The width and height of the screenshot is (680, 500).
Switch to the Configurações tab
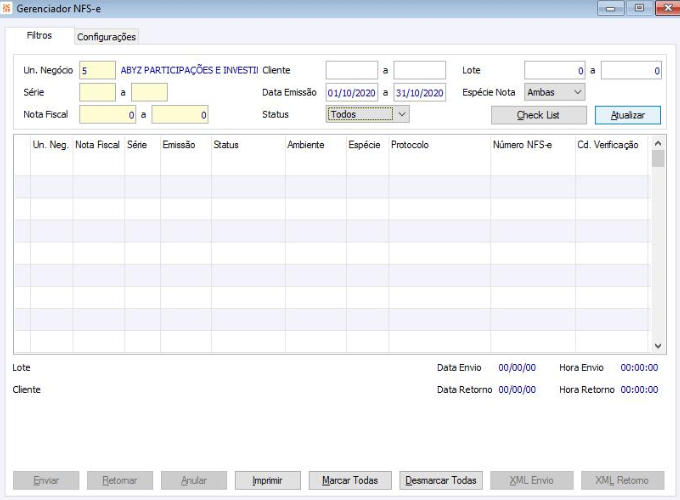point(106,37)
